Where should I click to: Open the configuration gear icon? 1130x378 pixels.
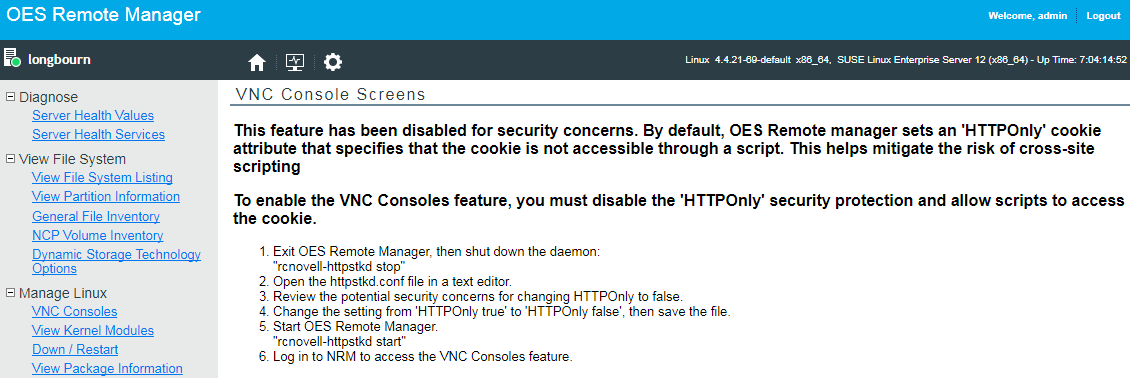point(332,63)
